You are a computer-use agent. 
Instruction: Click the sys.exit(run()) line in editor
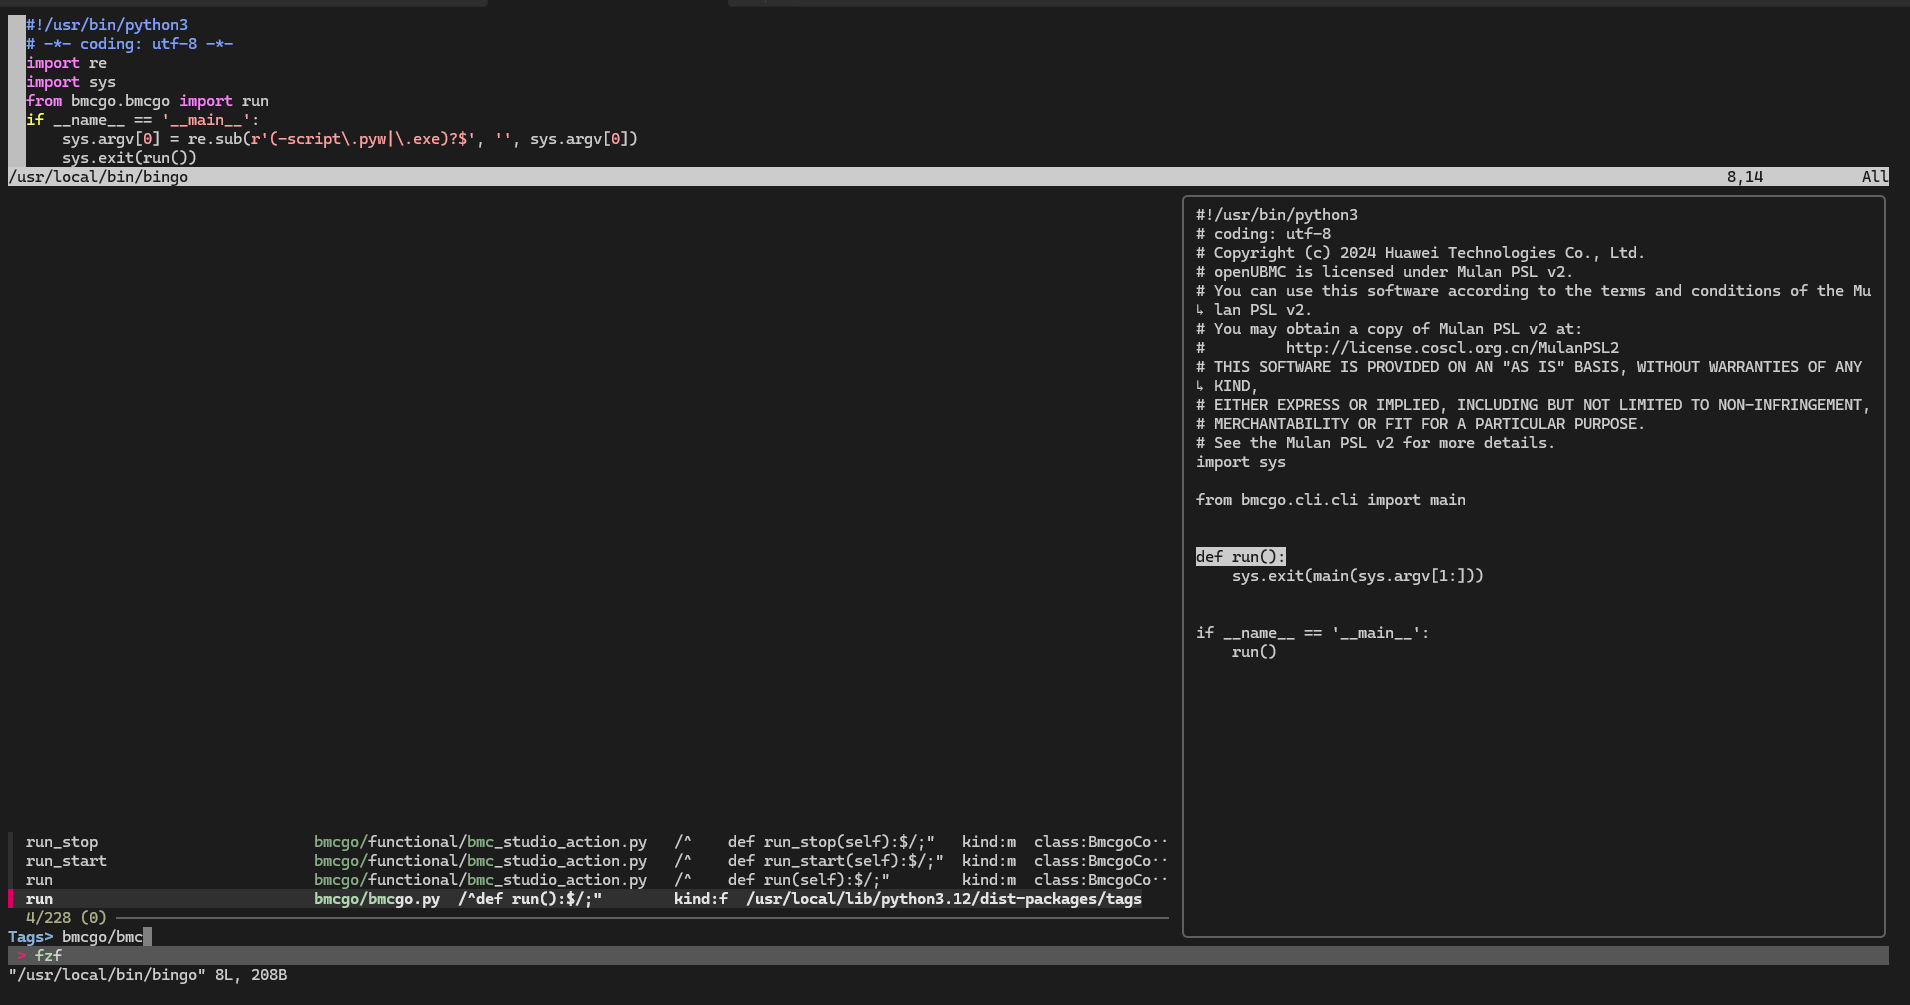129,158
